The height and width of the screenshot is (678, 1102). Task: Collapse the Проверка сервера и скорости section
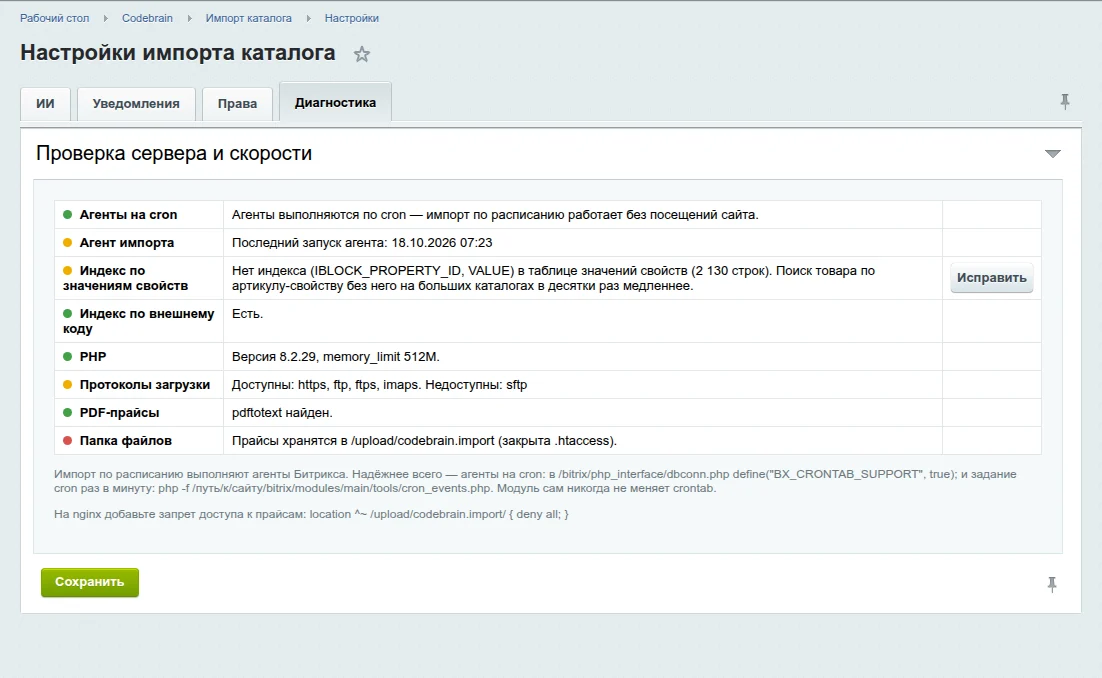[x=1052, y=154]
